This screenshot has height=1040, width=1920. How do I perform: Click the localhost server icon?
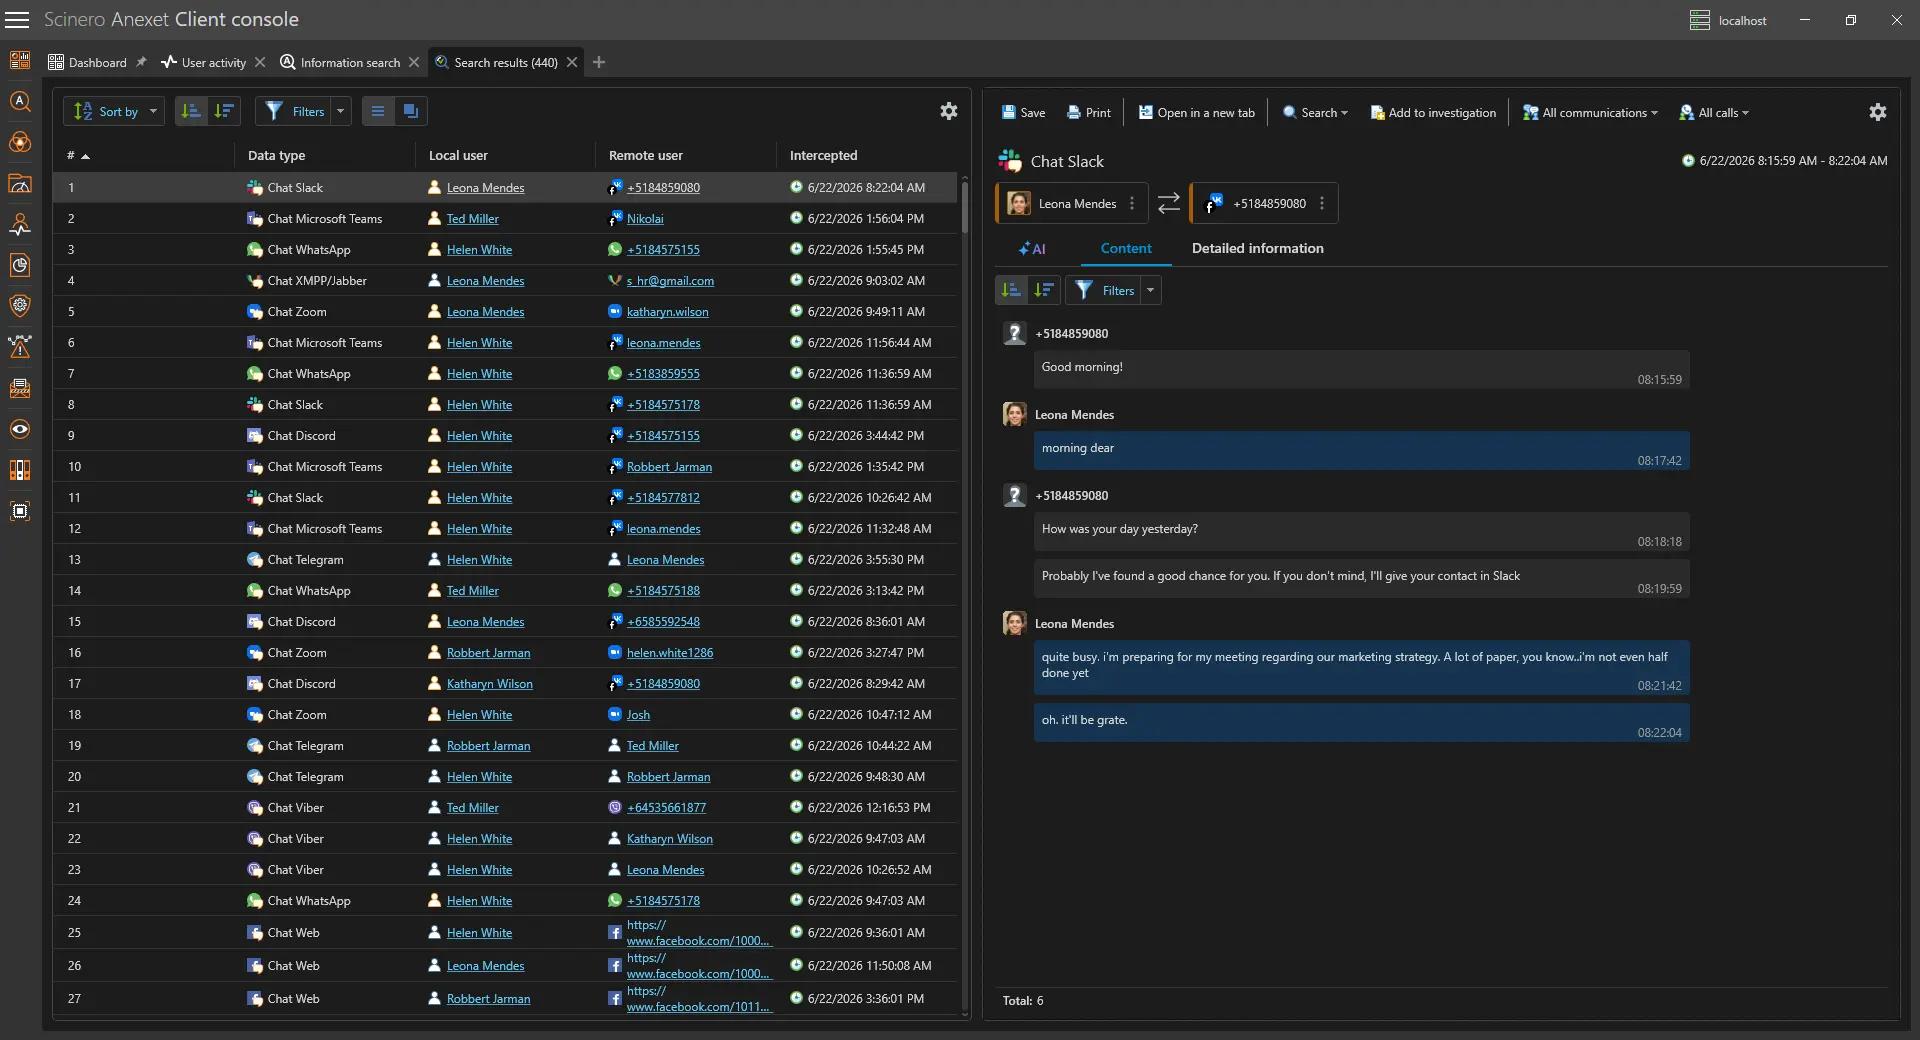[1700, 20]
